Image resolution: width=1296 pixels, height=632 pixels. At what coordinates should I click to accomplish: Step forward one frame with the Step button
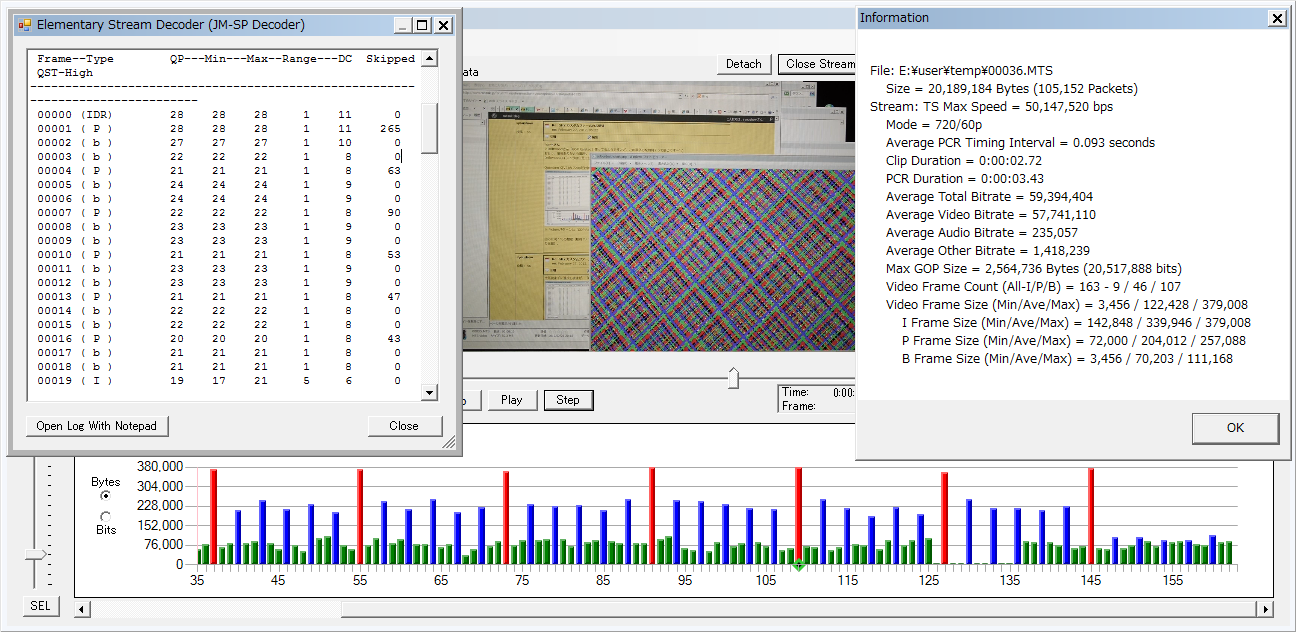568,400
